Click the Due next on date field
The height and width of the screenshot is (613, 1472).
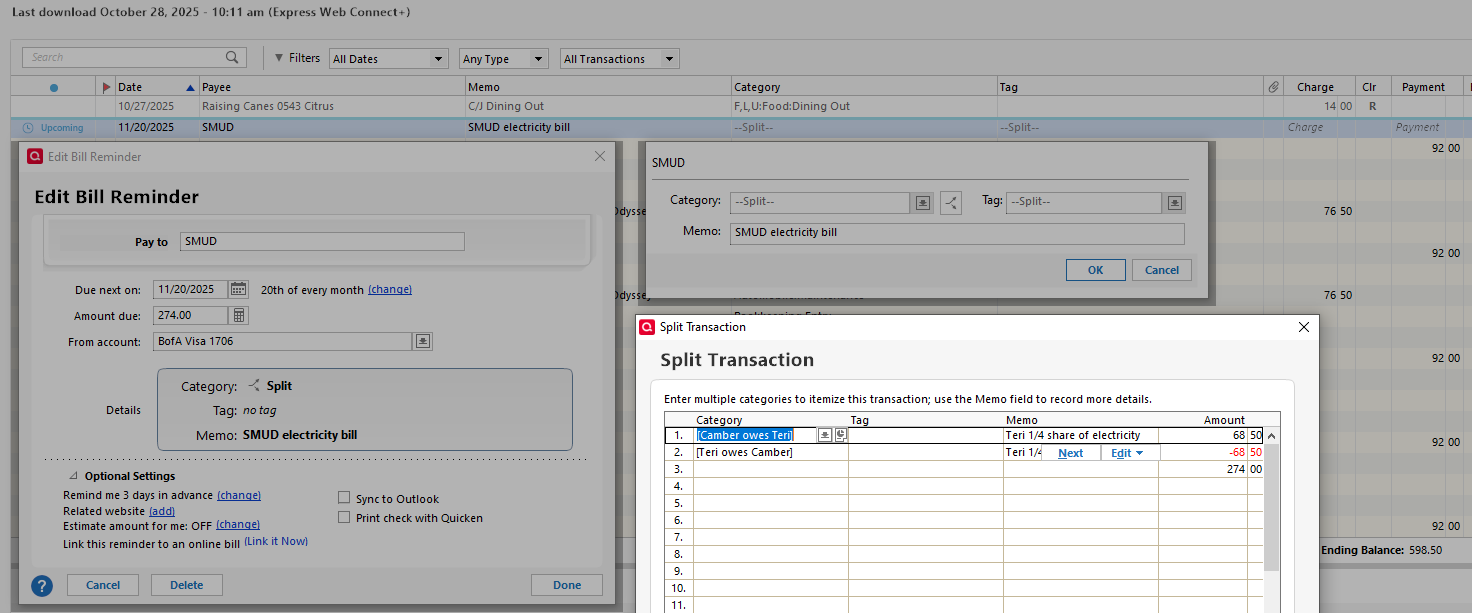click(190, 290)
